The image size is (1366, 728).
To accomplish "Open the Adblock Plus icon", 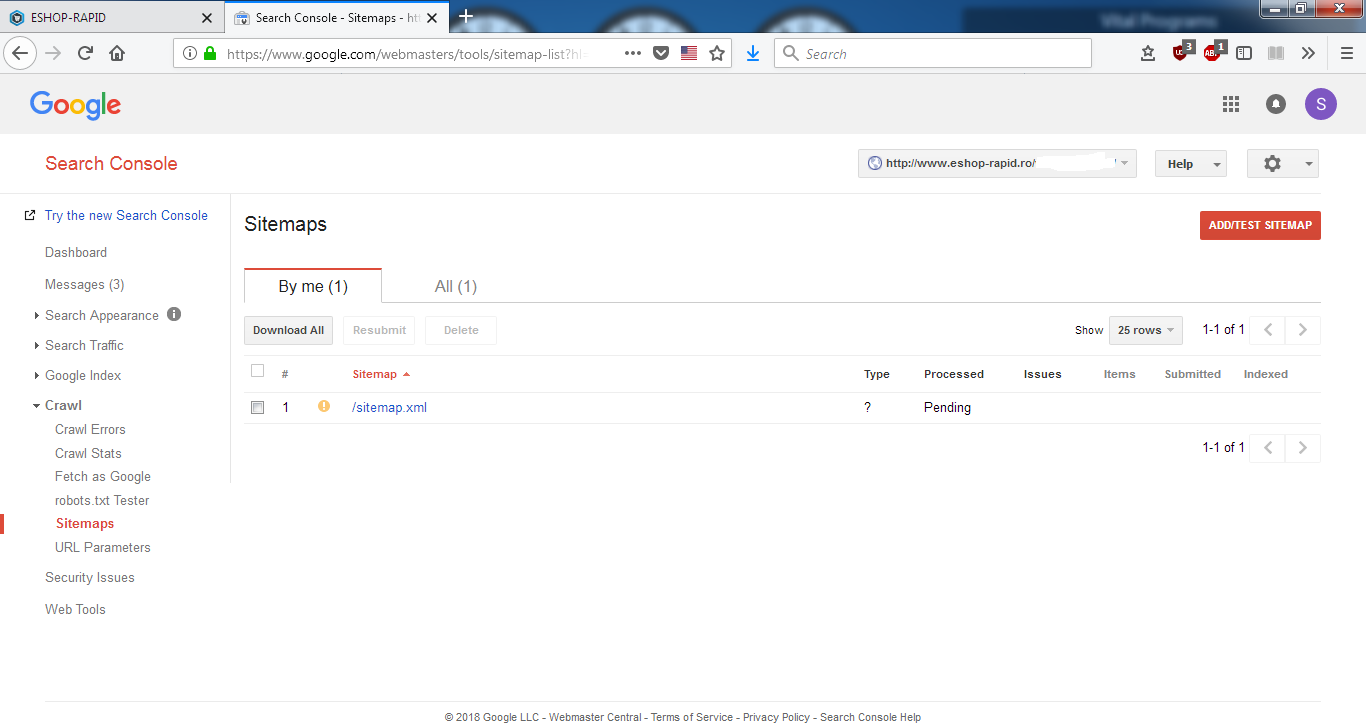I will (1213, 53).
